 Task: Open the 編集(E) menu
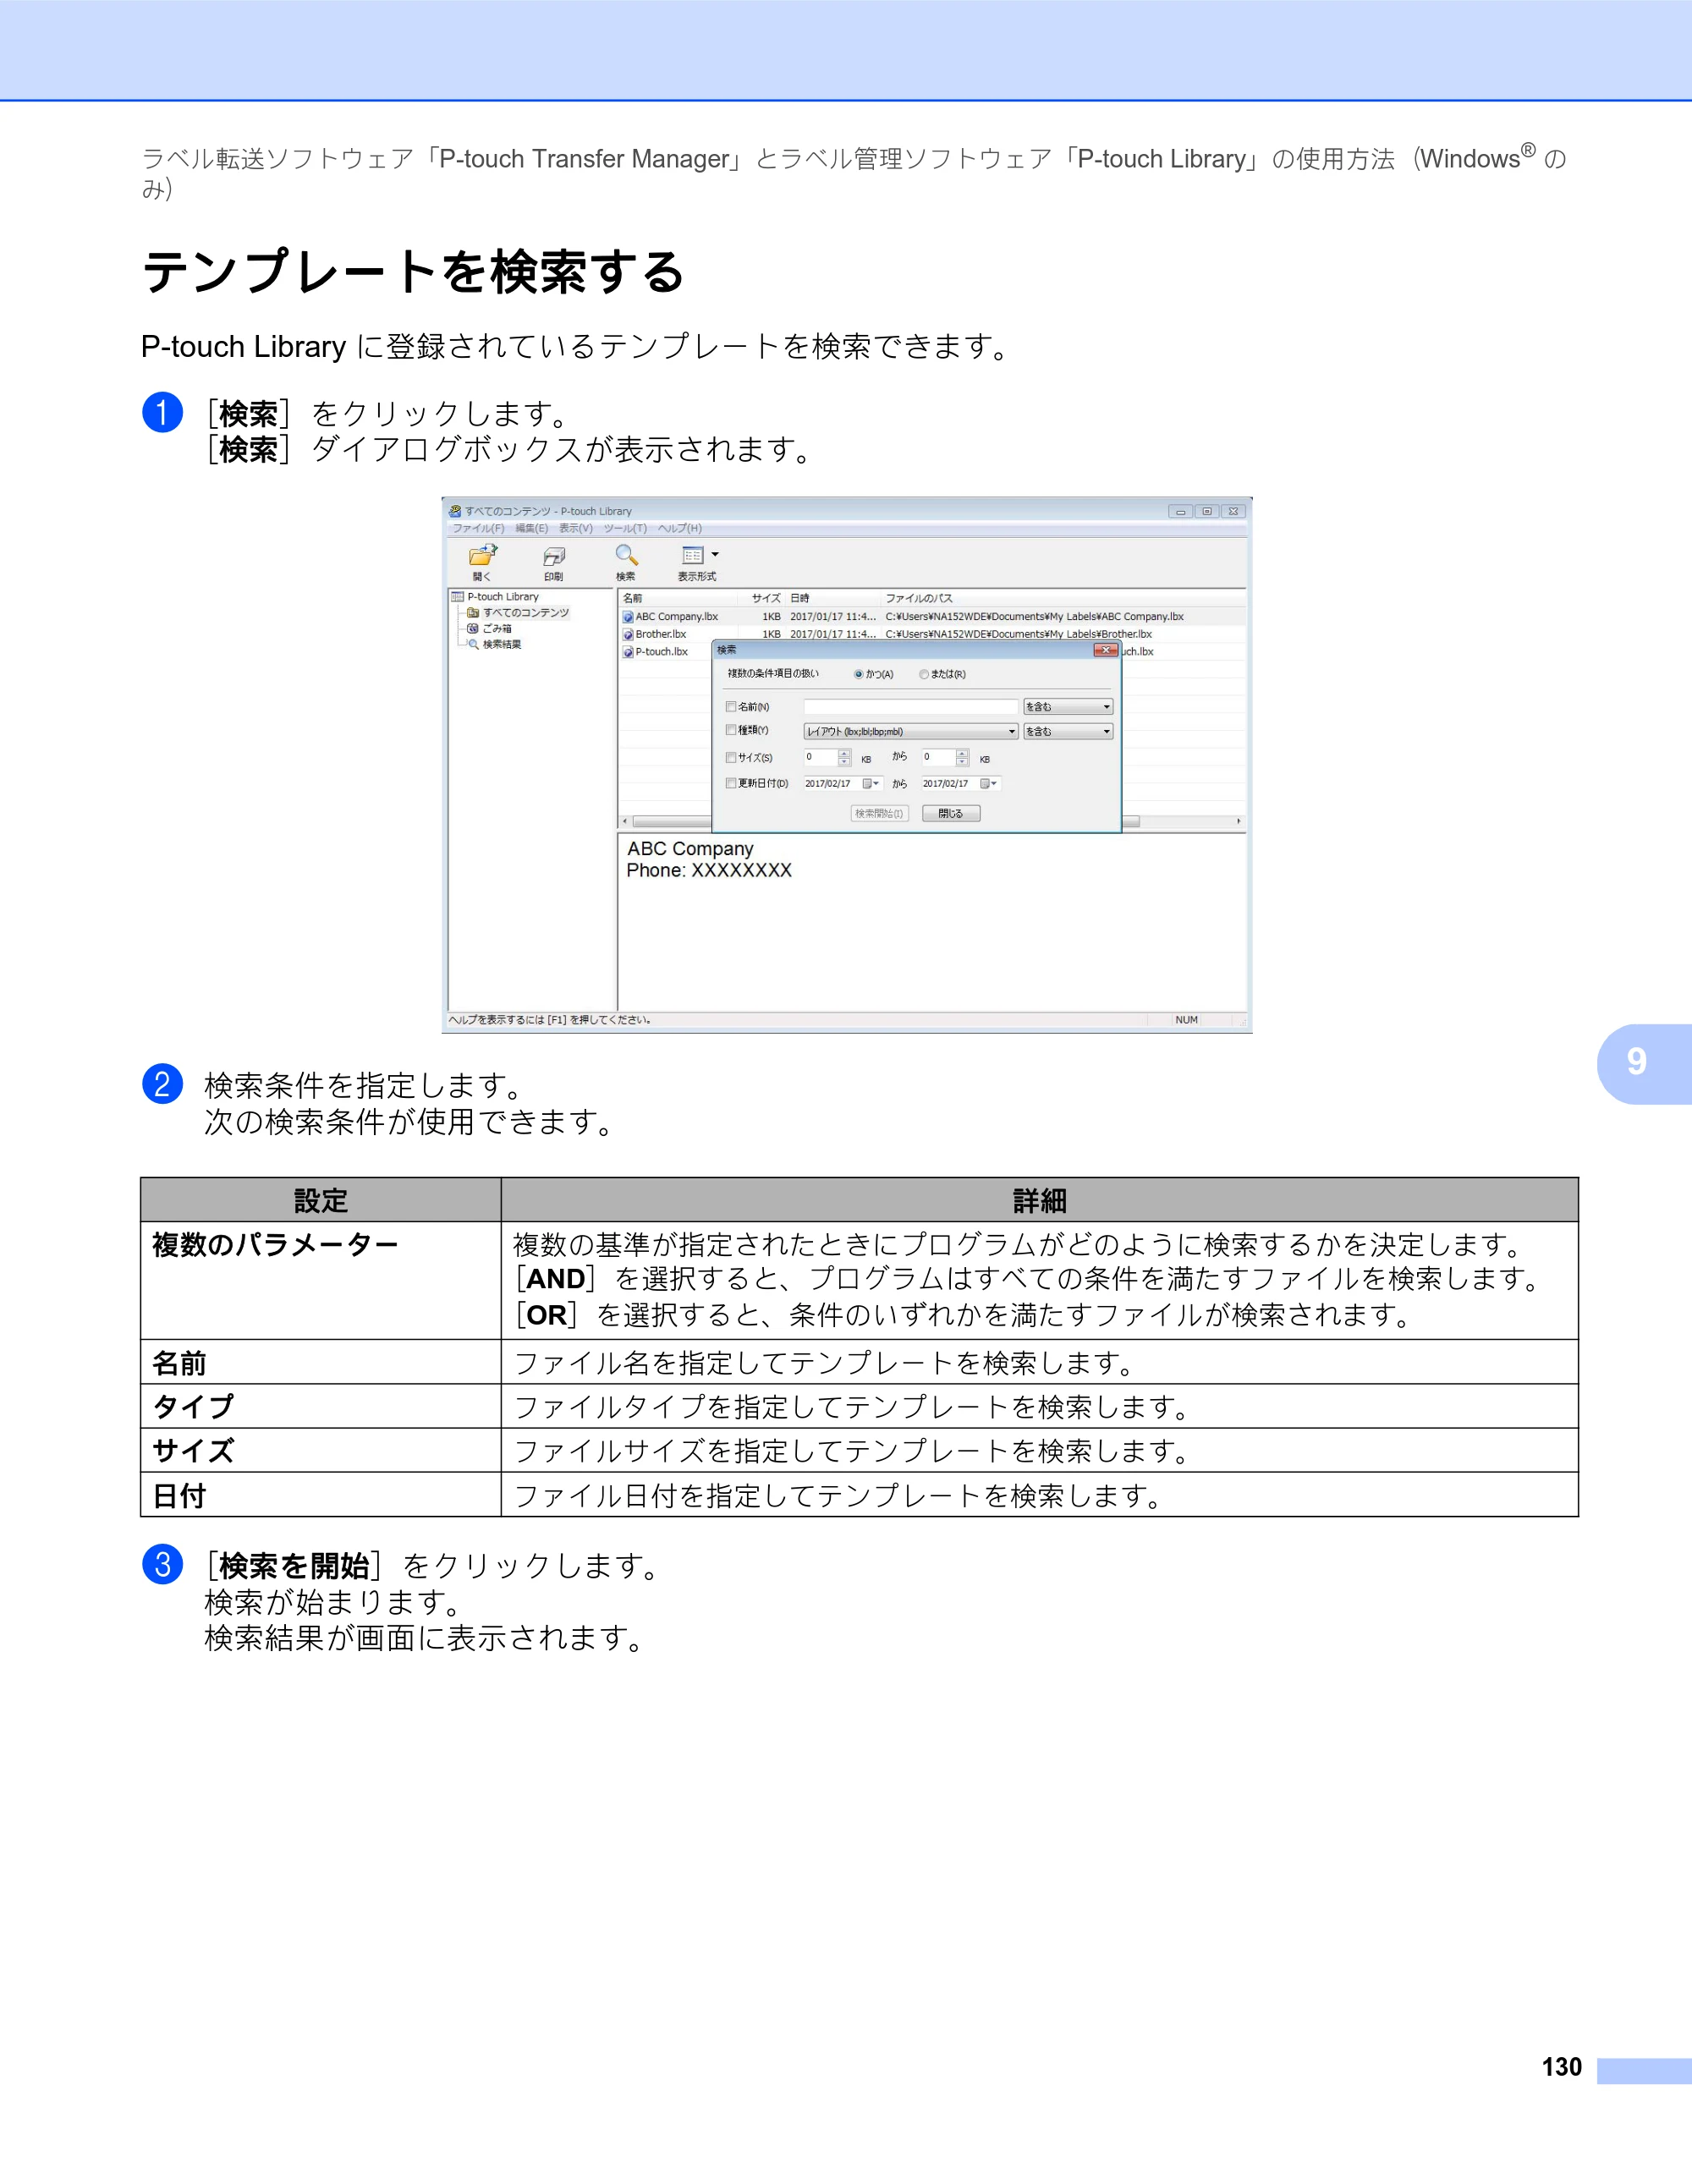coord(531,528)
